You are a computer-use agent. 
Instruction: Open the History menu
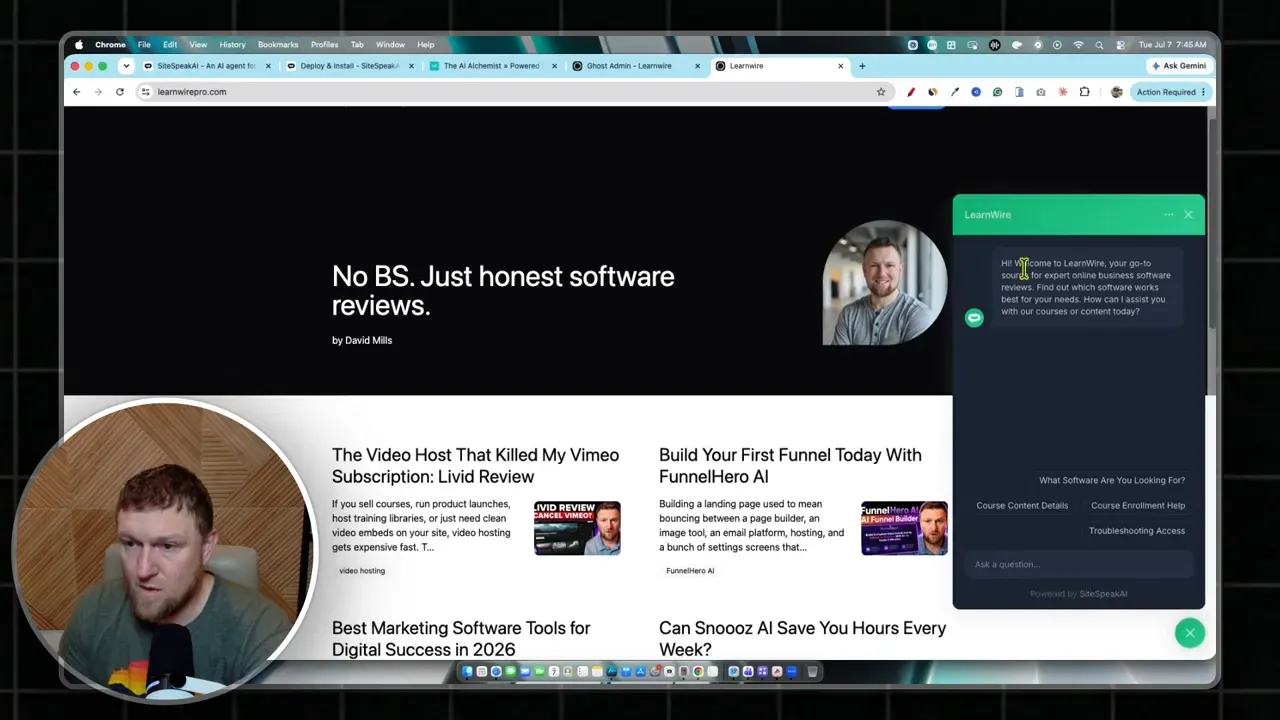click(232, 45)
